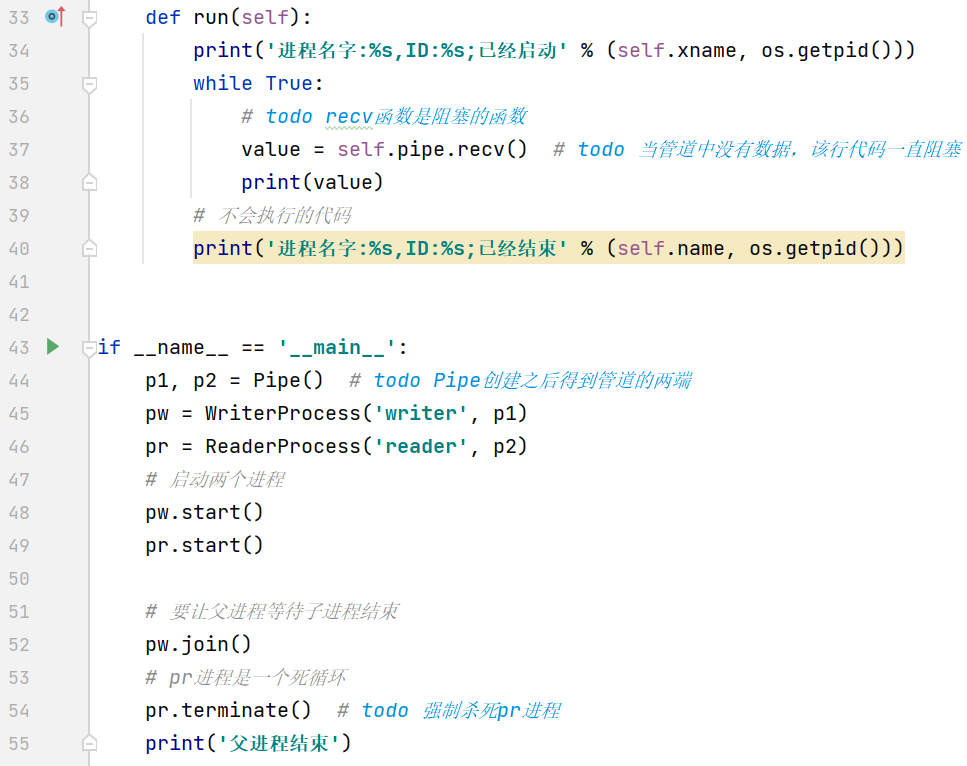
Task: Click the todo comment about recv on line 36
Action: 384,116
